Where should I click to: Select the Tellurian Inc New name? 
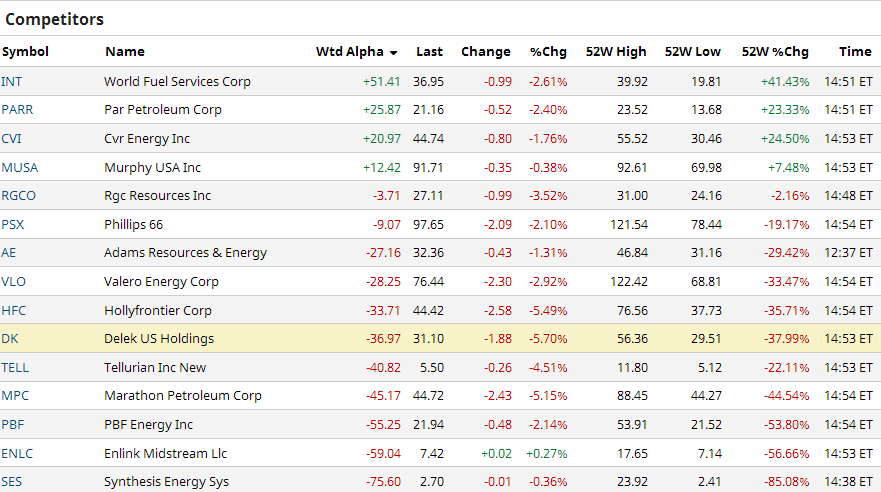[x=155, y=368]
